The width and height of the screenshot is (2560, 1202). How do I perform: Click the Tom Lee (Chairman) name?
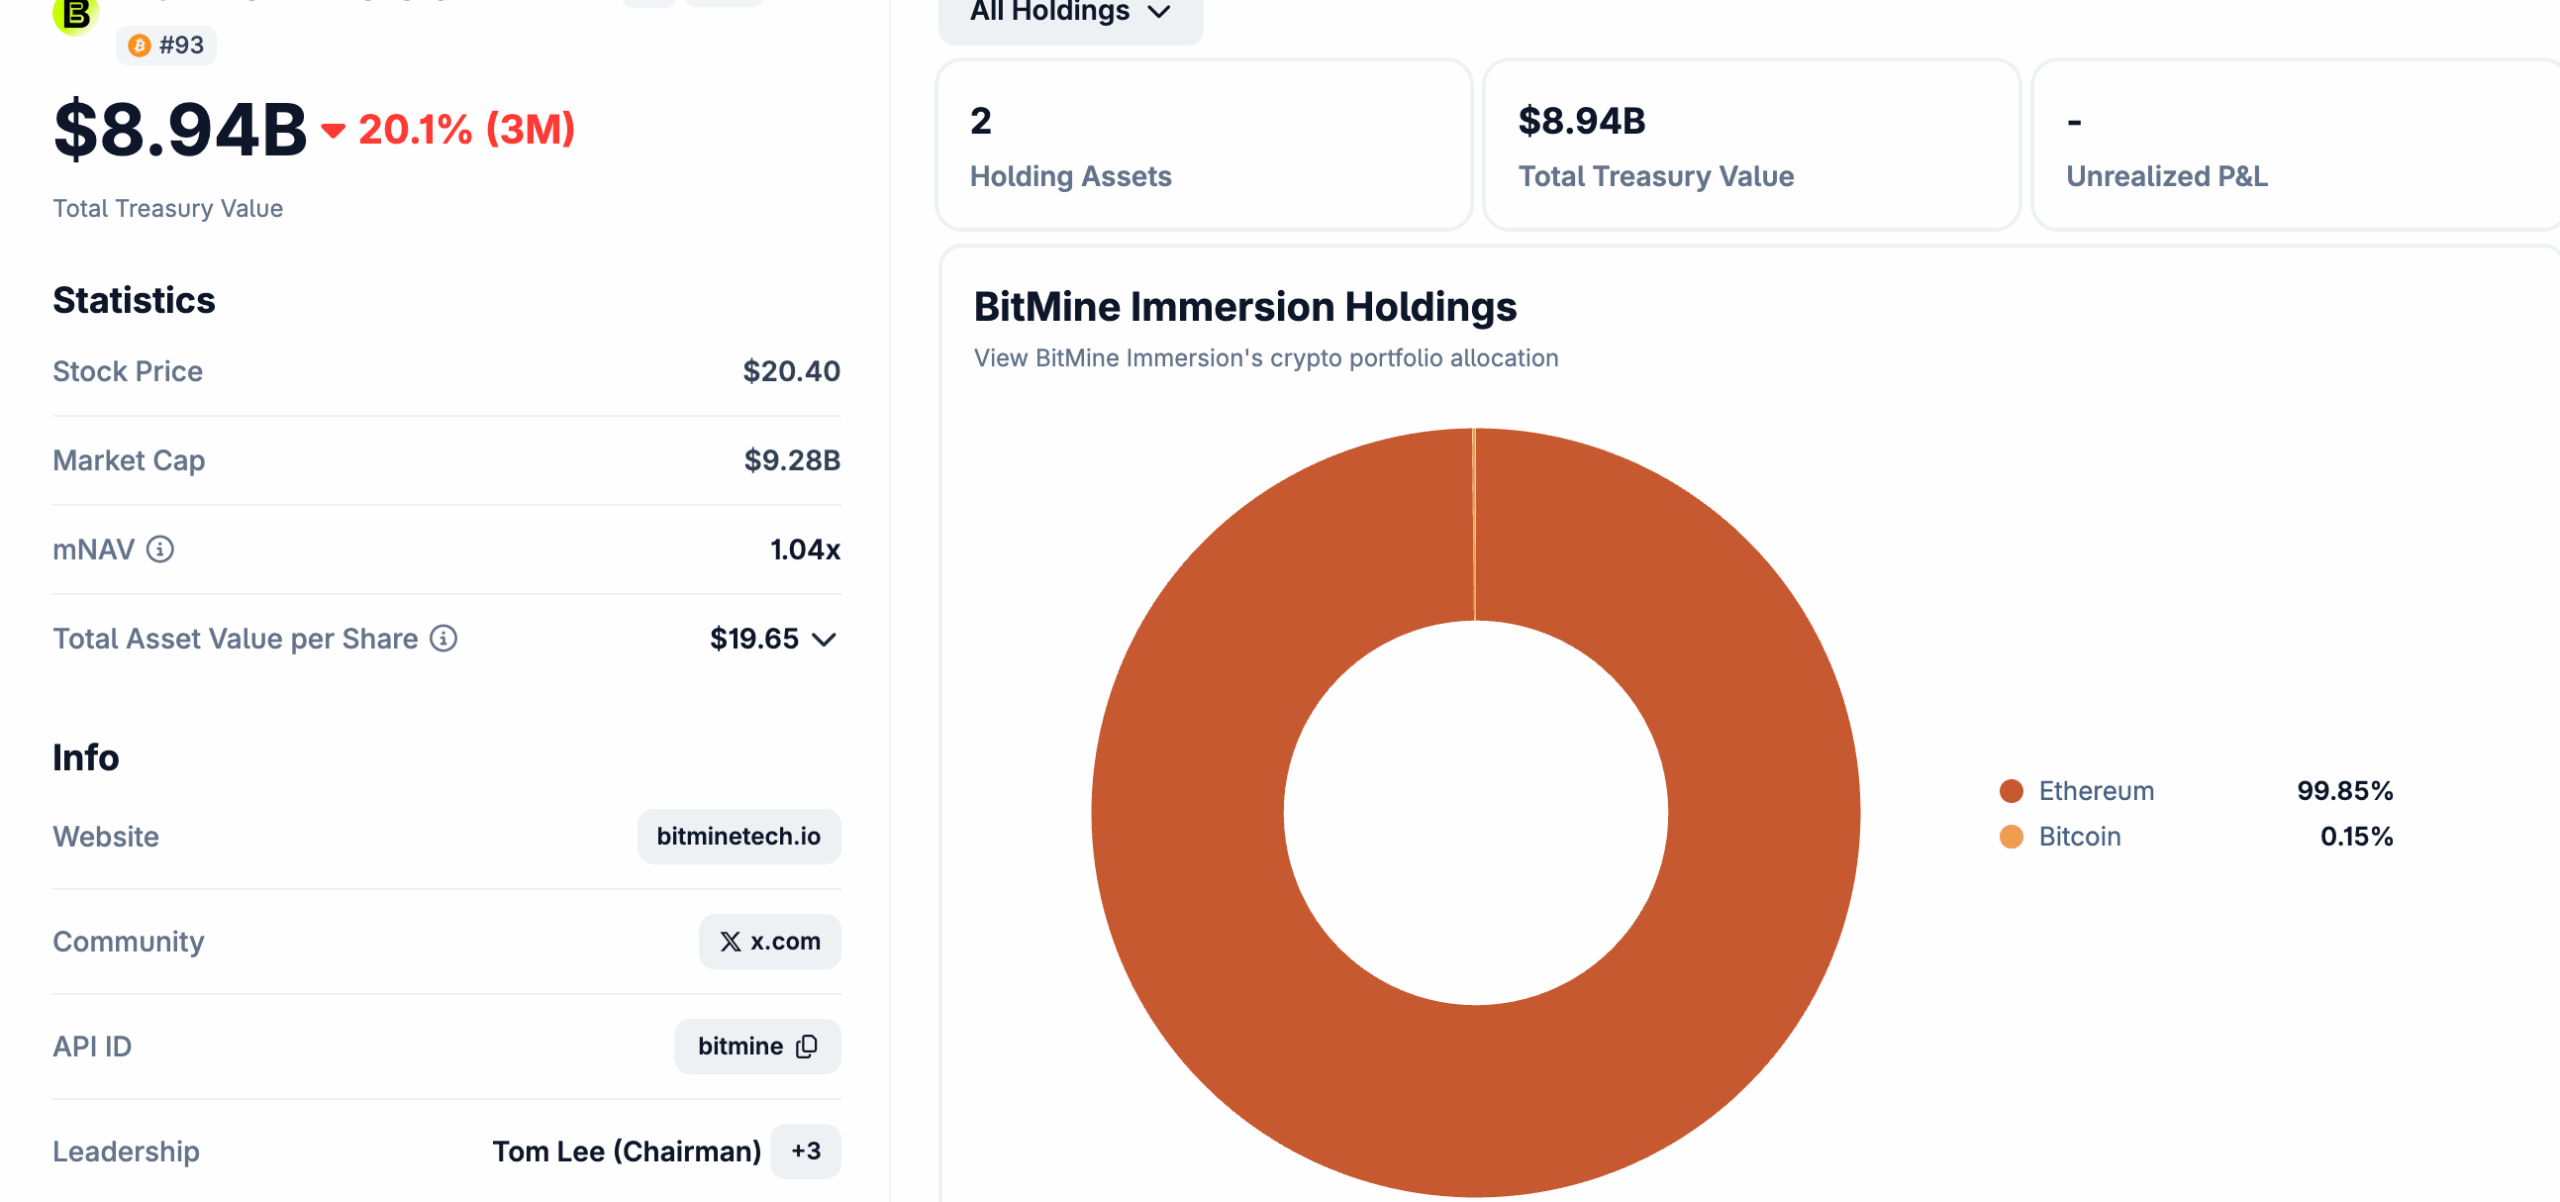click(627, 1151)
